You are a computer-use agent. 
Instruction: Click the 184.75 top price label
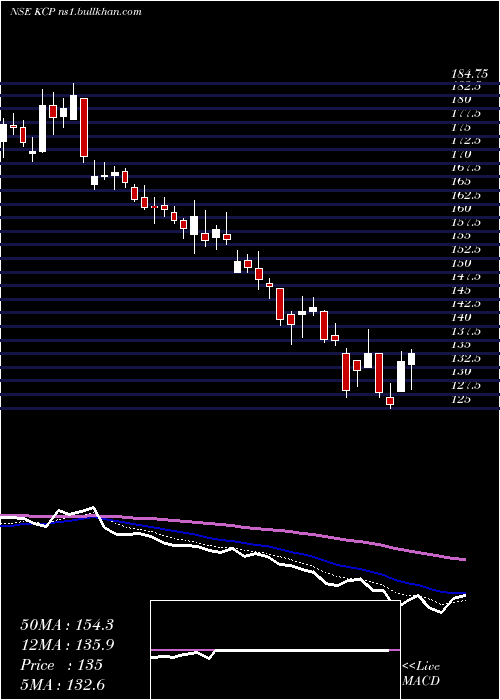tap(468, 74)
